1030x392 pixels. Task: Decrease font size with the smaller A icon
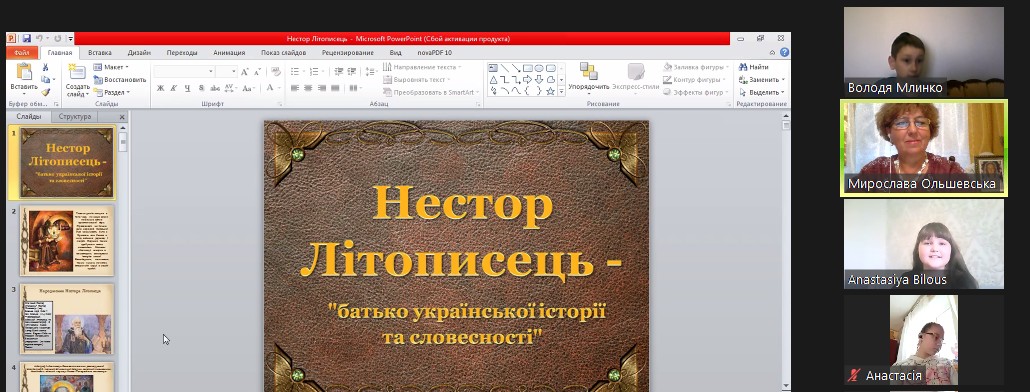point(257,72)
